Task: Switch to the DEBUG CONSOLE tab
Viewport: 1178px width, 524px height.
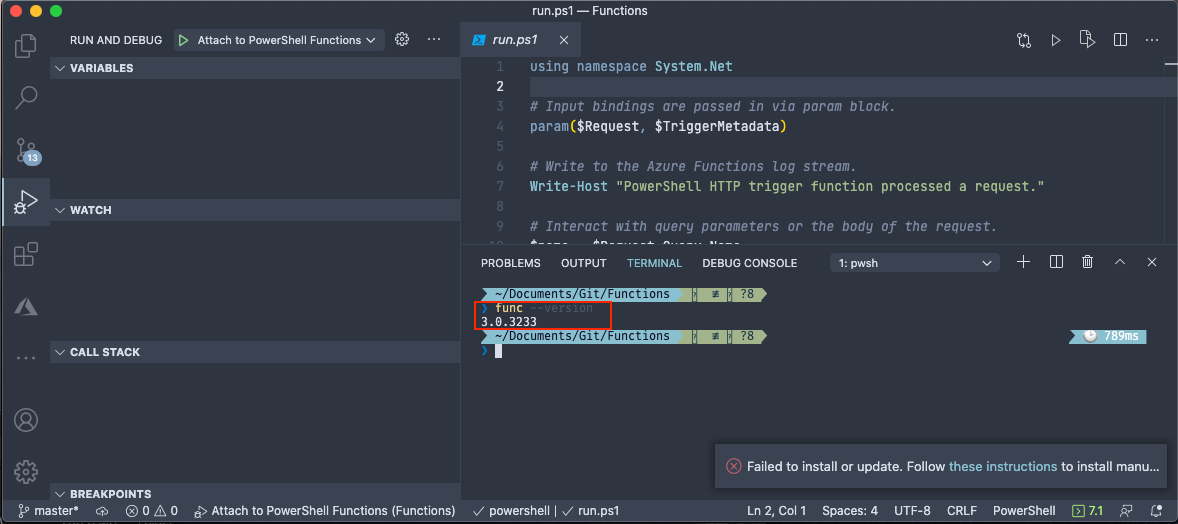Action: [750, 263]
